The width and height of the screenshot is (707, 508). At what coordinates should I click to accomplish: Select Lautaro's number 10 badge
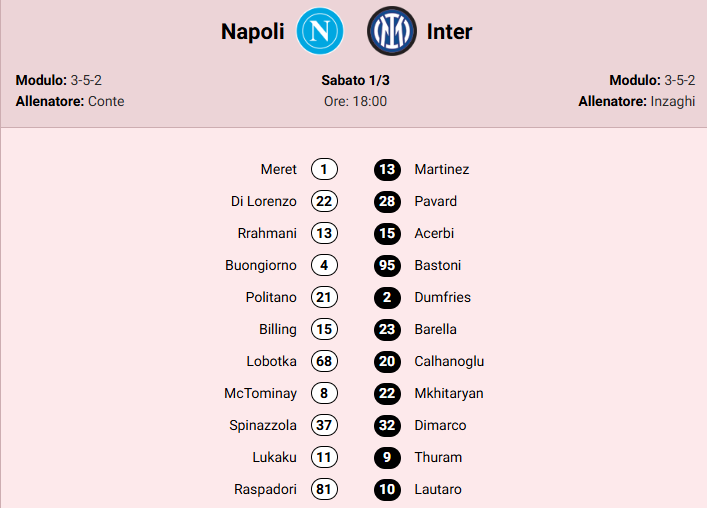(x=387, y=489)
